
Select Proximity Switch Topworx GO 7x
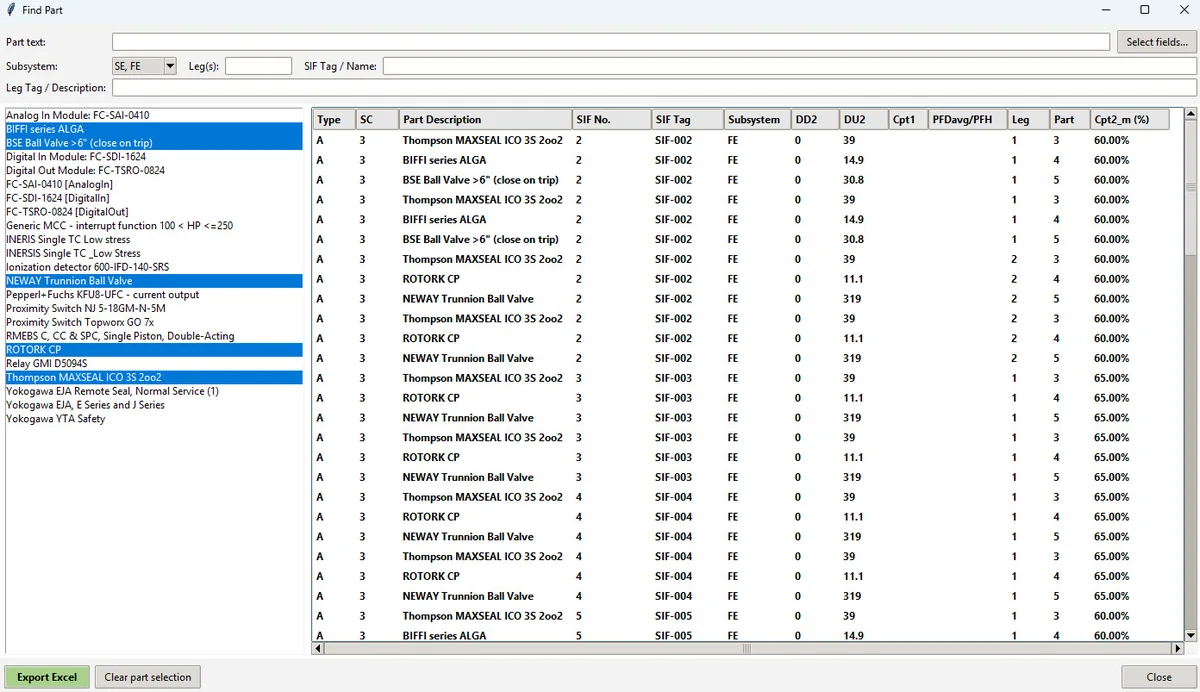[x=153, y=323]
